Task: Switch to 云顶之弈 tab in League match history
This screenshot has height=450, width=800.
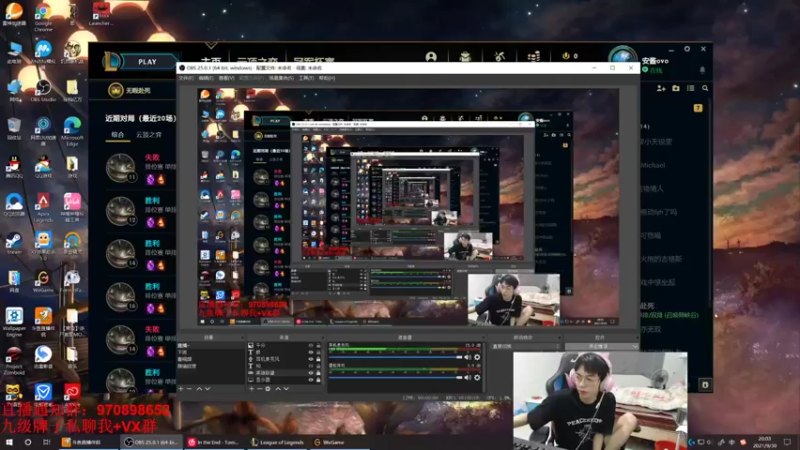Action: pos(149,135)
